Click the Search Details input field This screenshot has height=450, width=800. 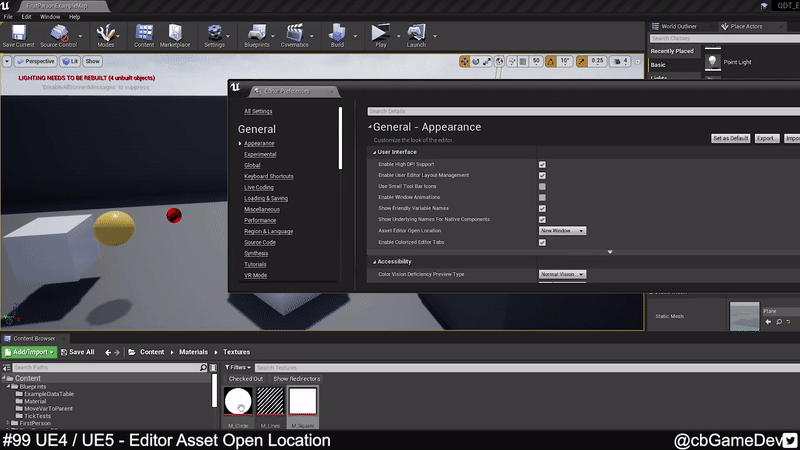point(583,111)
